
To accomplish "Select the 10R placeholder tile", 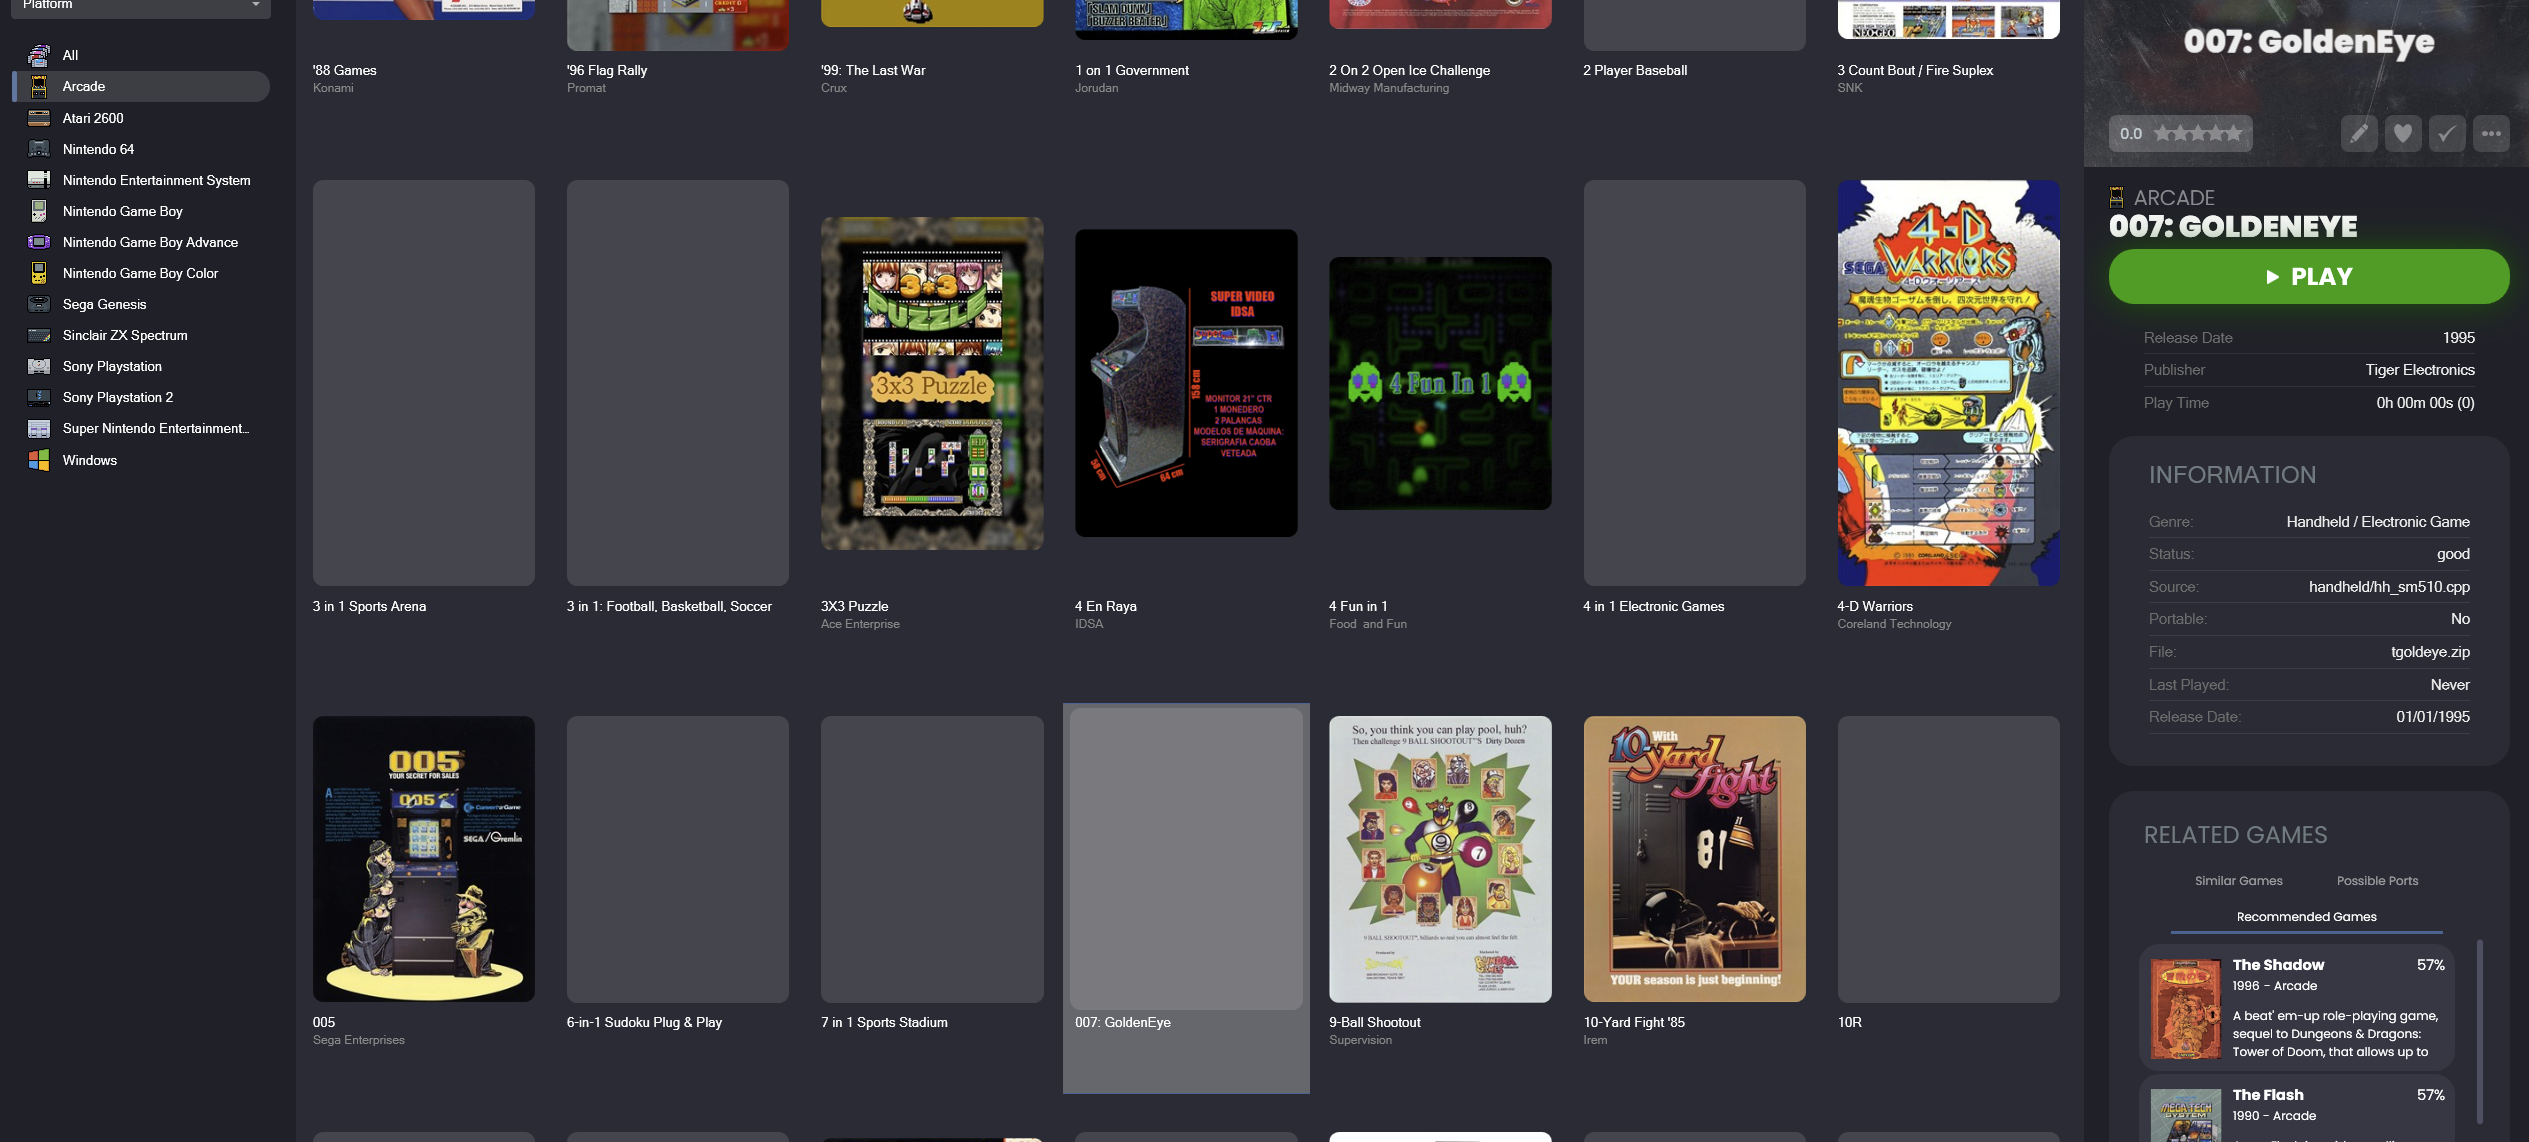I will [x=1948, y=859].
